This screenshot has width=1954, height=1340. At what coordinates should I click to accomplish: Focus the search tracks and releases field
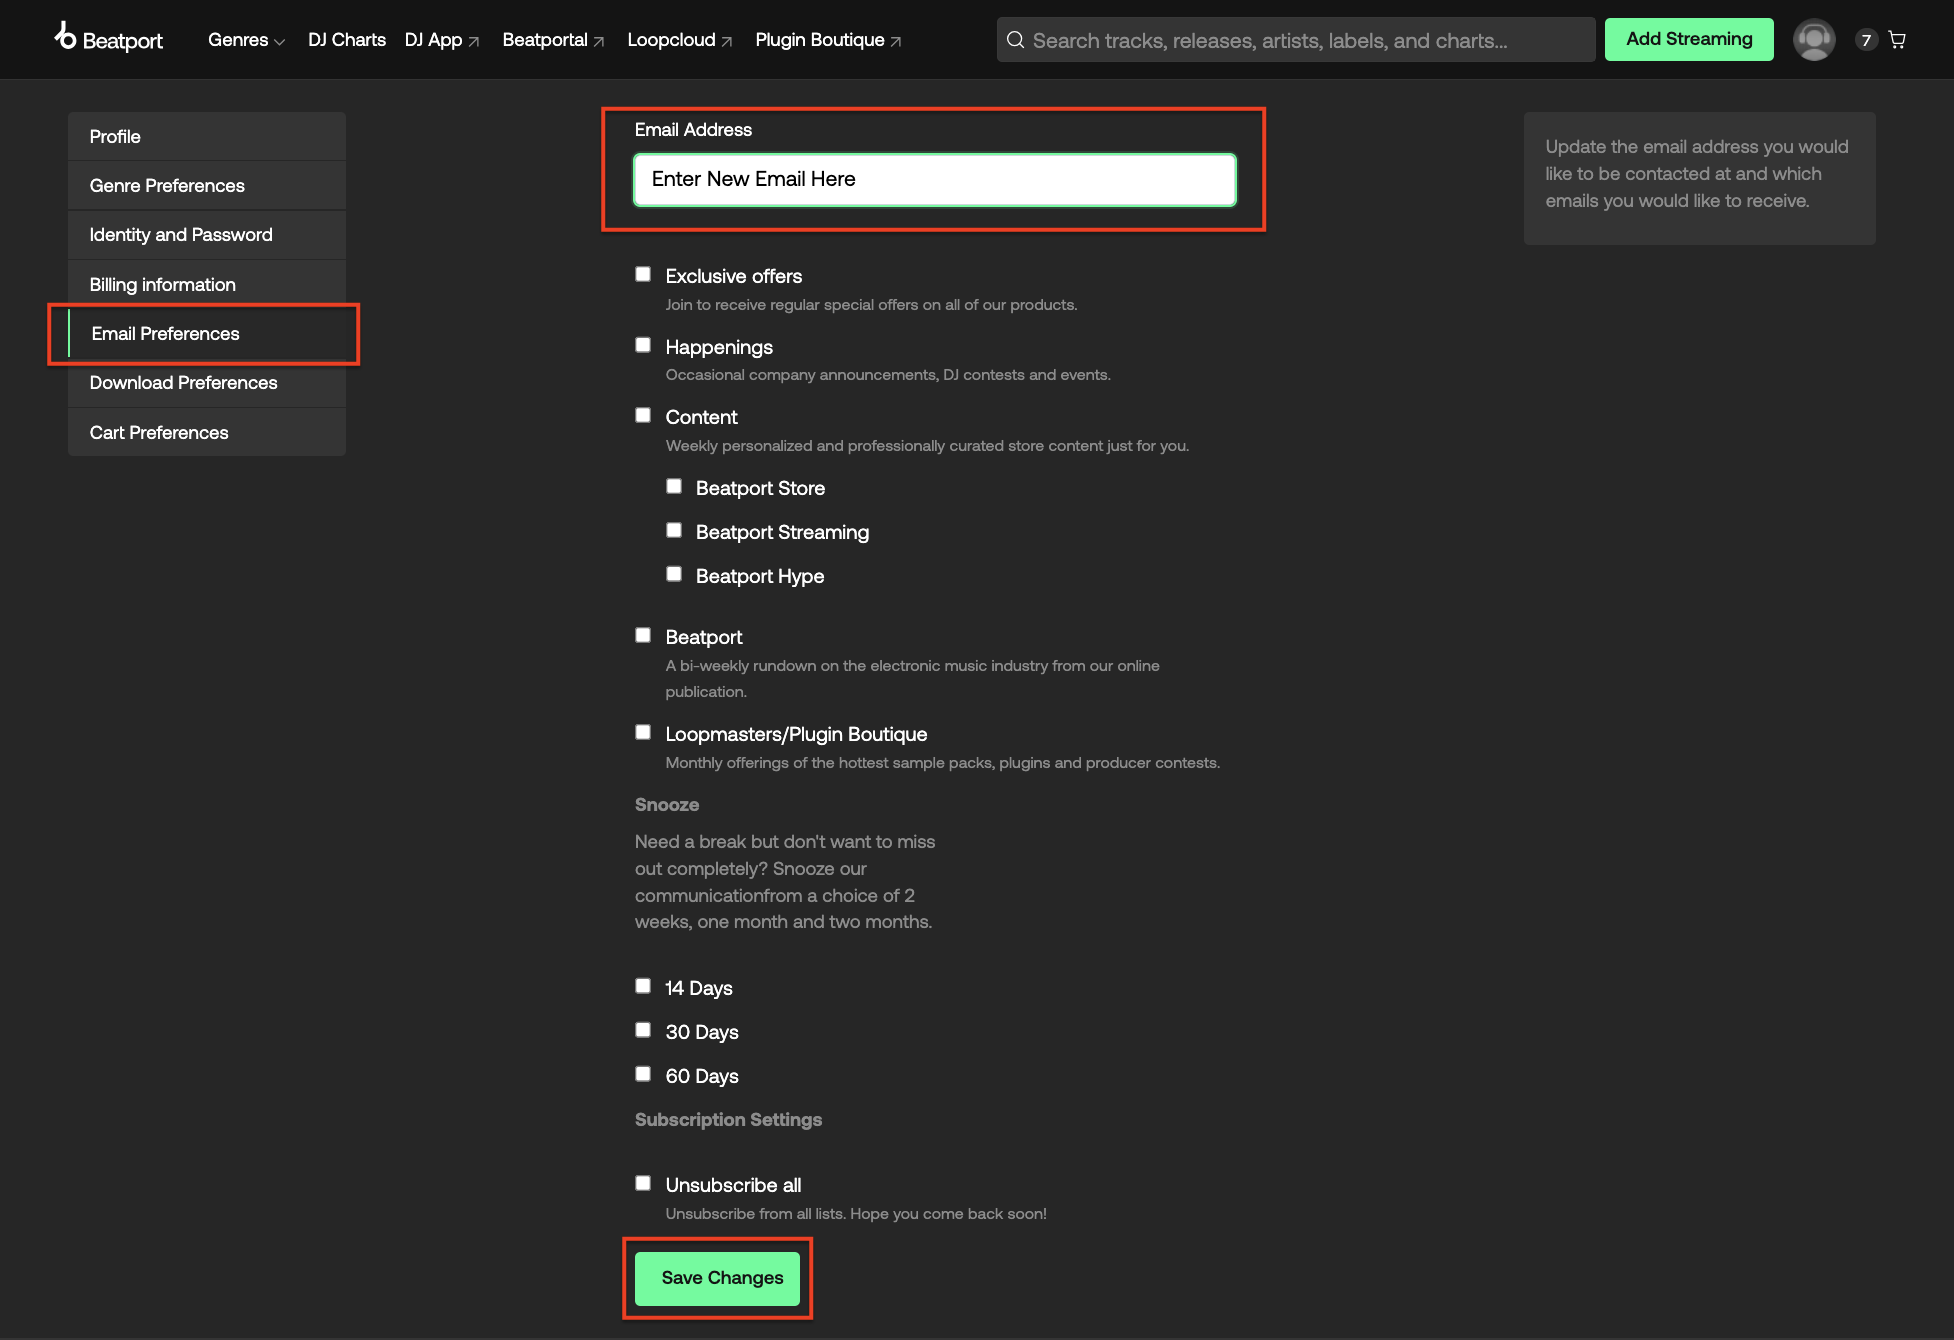[1296, 40]
